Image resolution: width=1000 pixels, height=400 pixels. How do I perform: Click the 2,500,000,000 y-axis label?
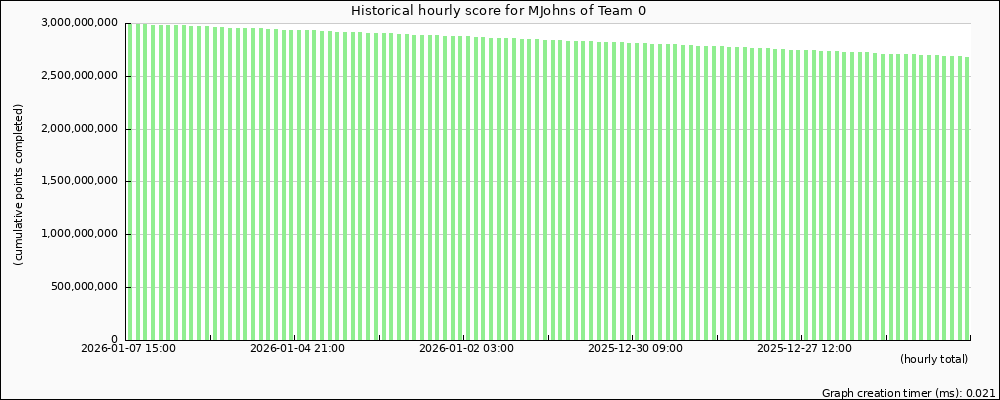(x=81, y=76)
